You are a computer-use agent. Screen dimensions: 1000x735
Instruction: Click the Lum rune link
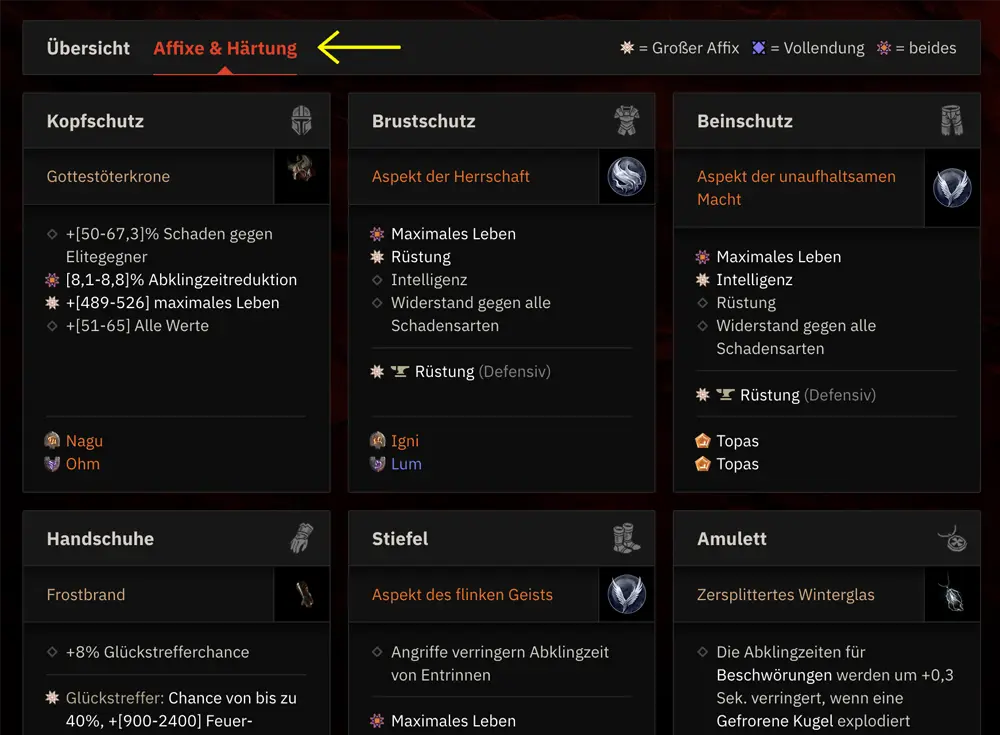click(406, 464)
